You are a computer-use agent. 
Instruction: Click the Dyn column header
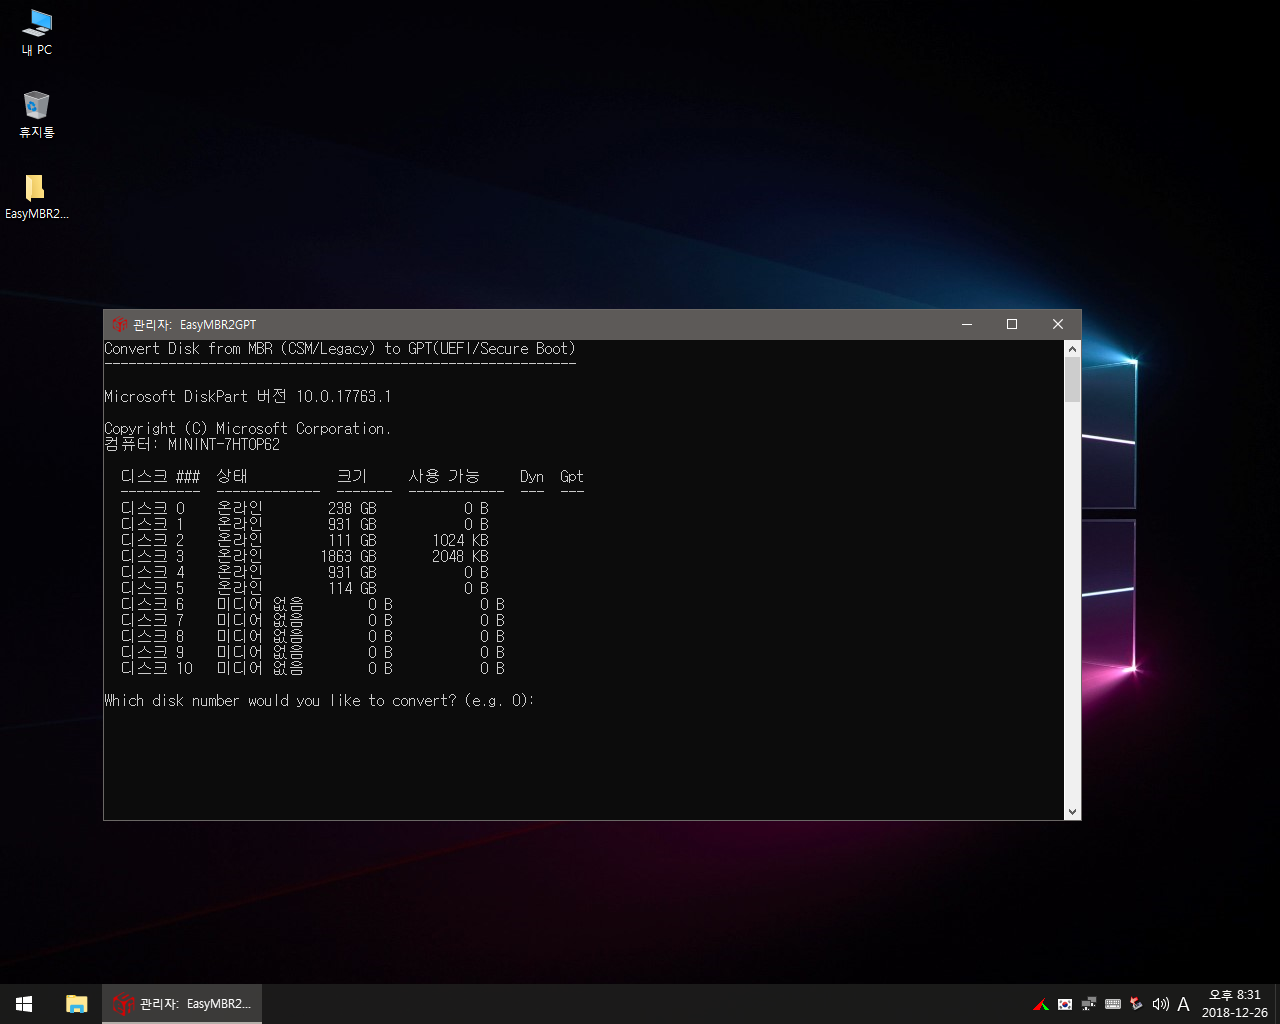[532, 477]
